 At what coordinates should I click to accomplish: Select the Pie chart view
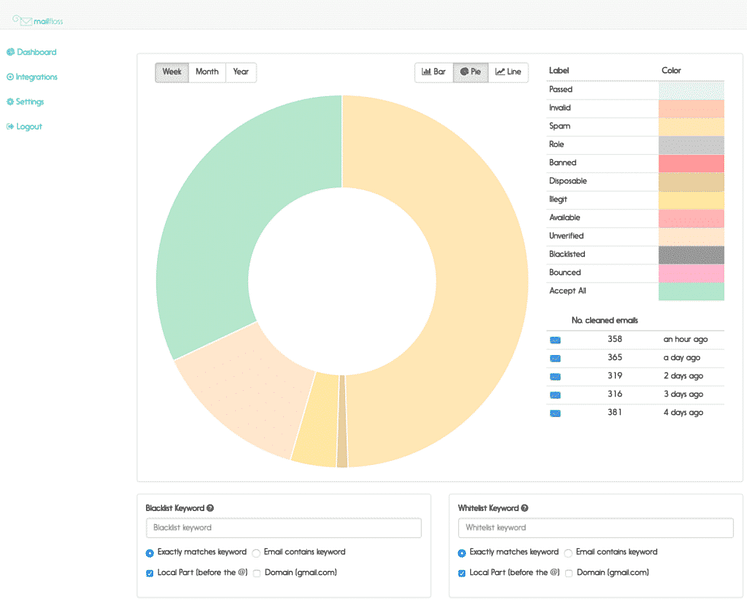pos(471,72)
